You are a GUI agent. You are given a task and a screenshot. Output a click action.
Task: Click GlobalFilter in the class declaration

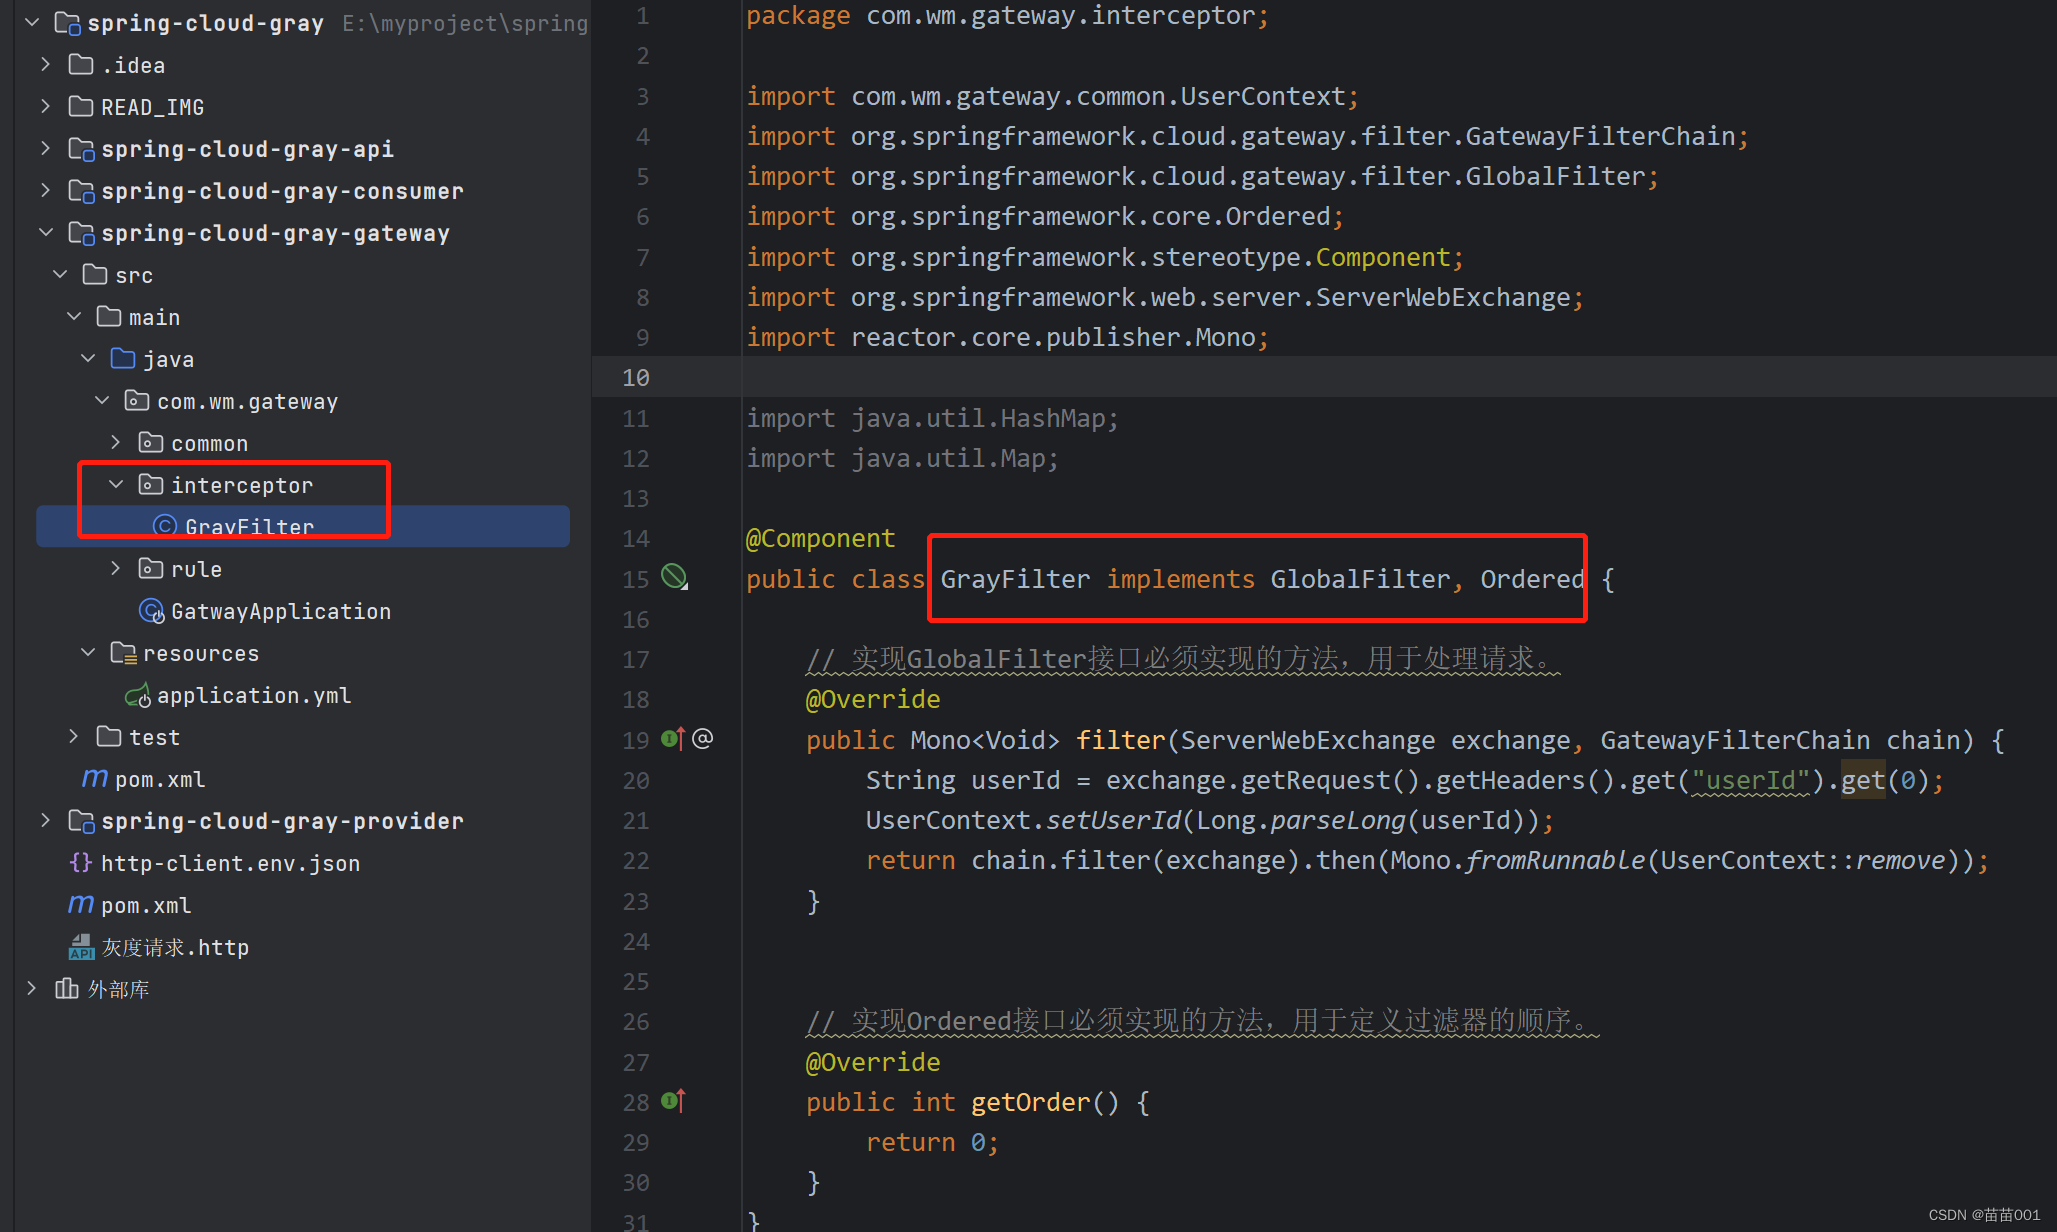[x=1359, y=579]
